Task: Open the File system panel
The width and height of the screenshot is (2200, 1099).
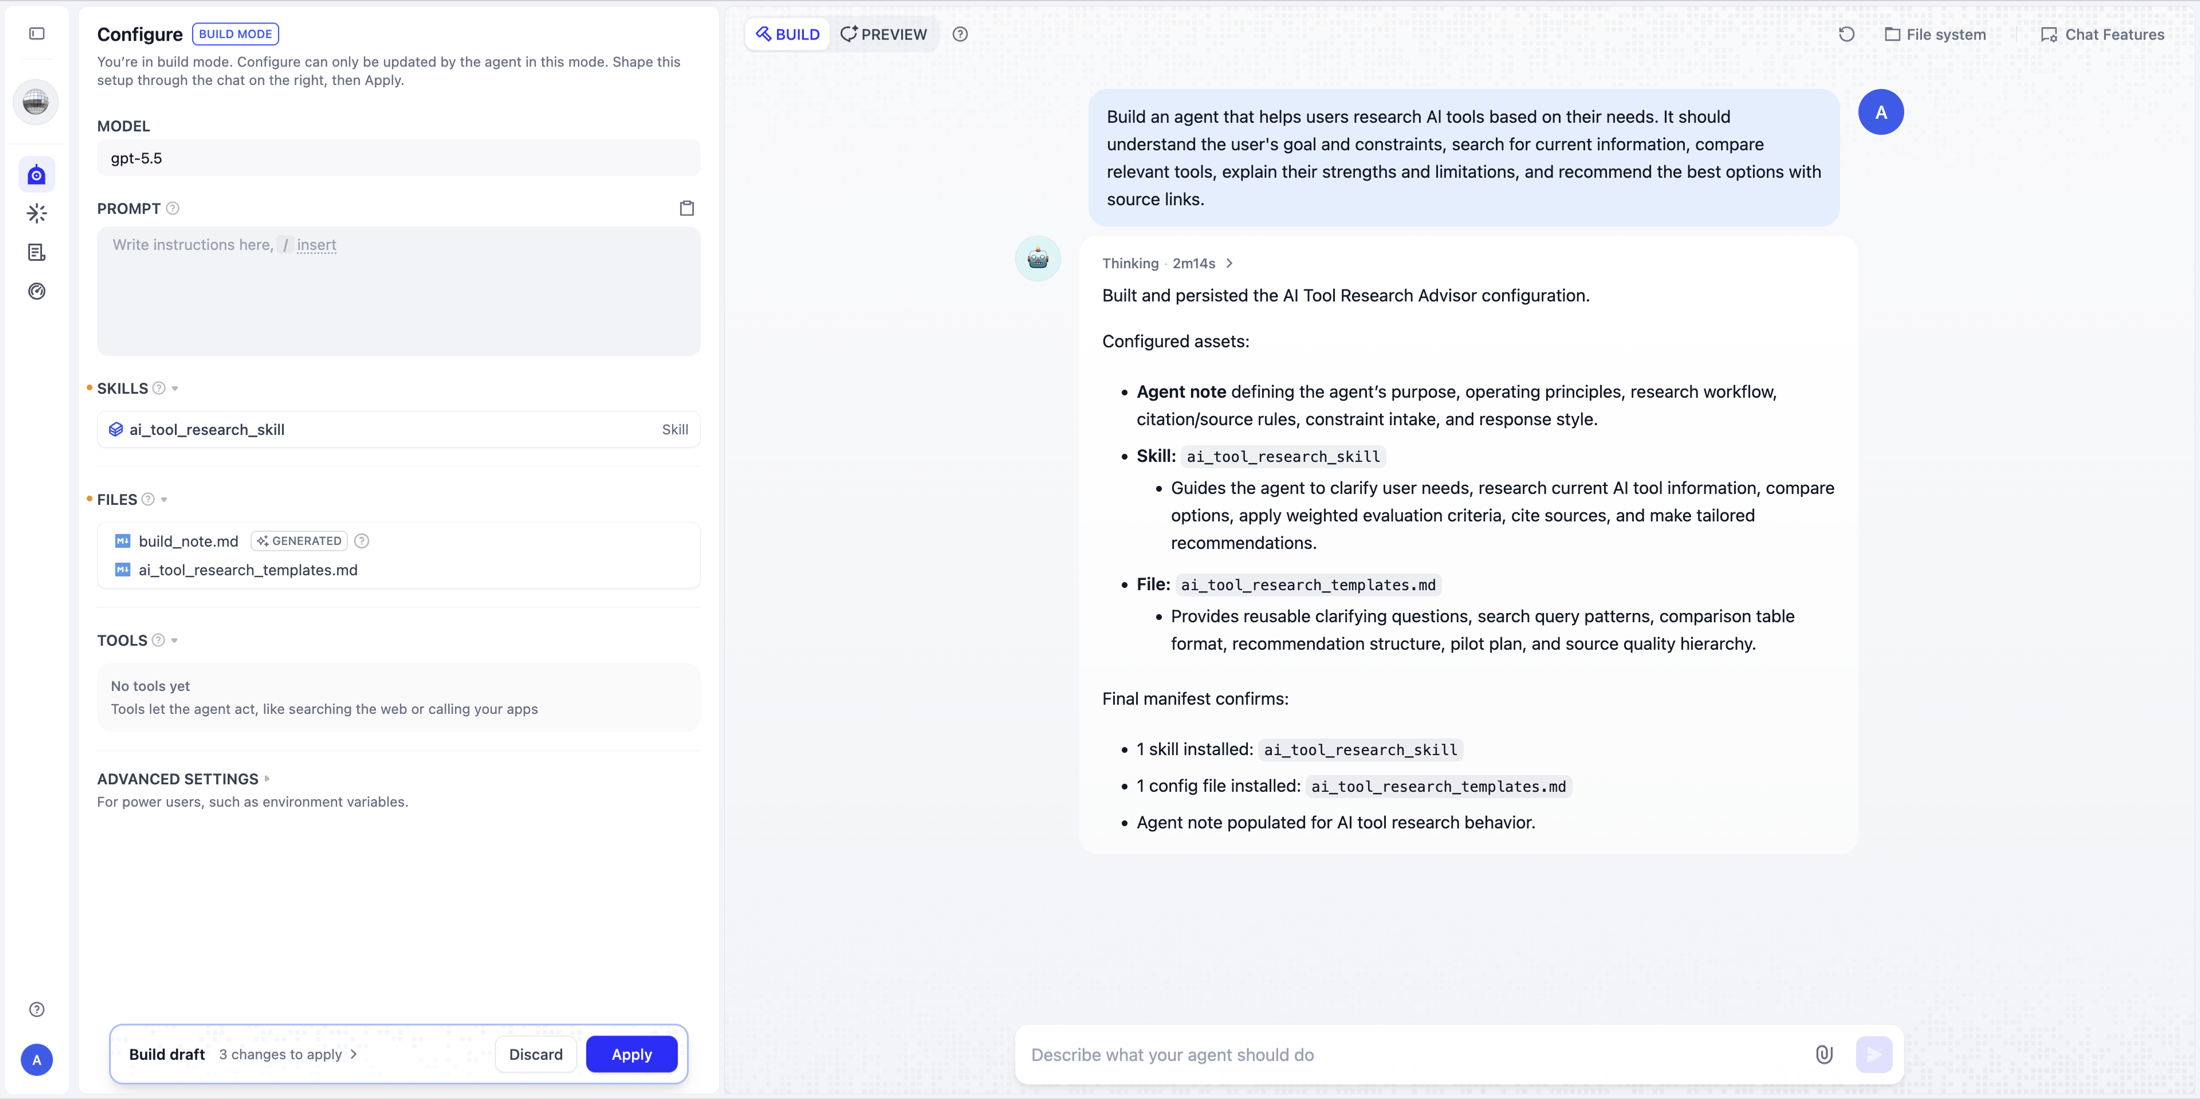Action: click(x=1935, y=34)
